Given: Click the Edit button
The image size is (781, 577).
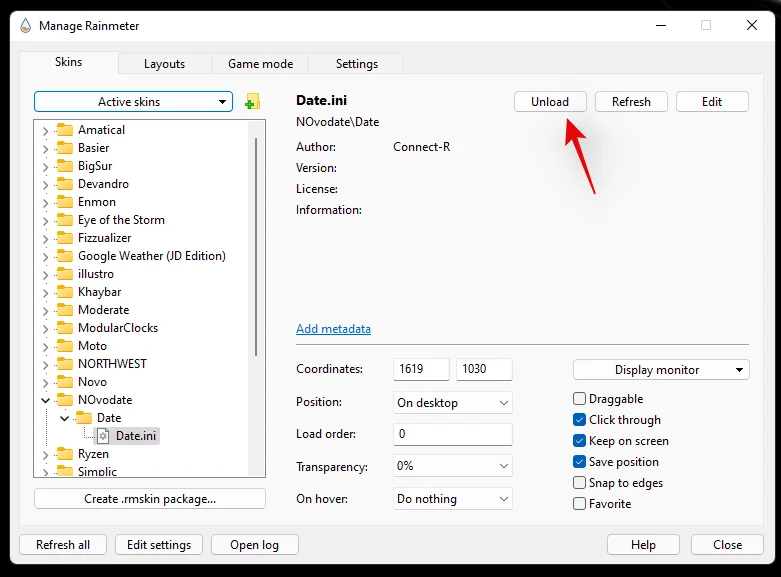Looking at the screenshot, I should (712, 102).
